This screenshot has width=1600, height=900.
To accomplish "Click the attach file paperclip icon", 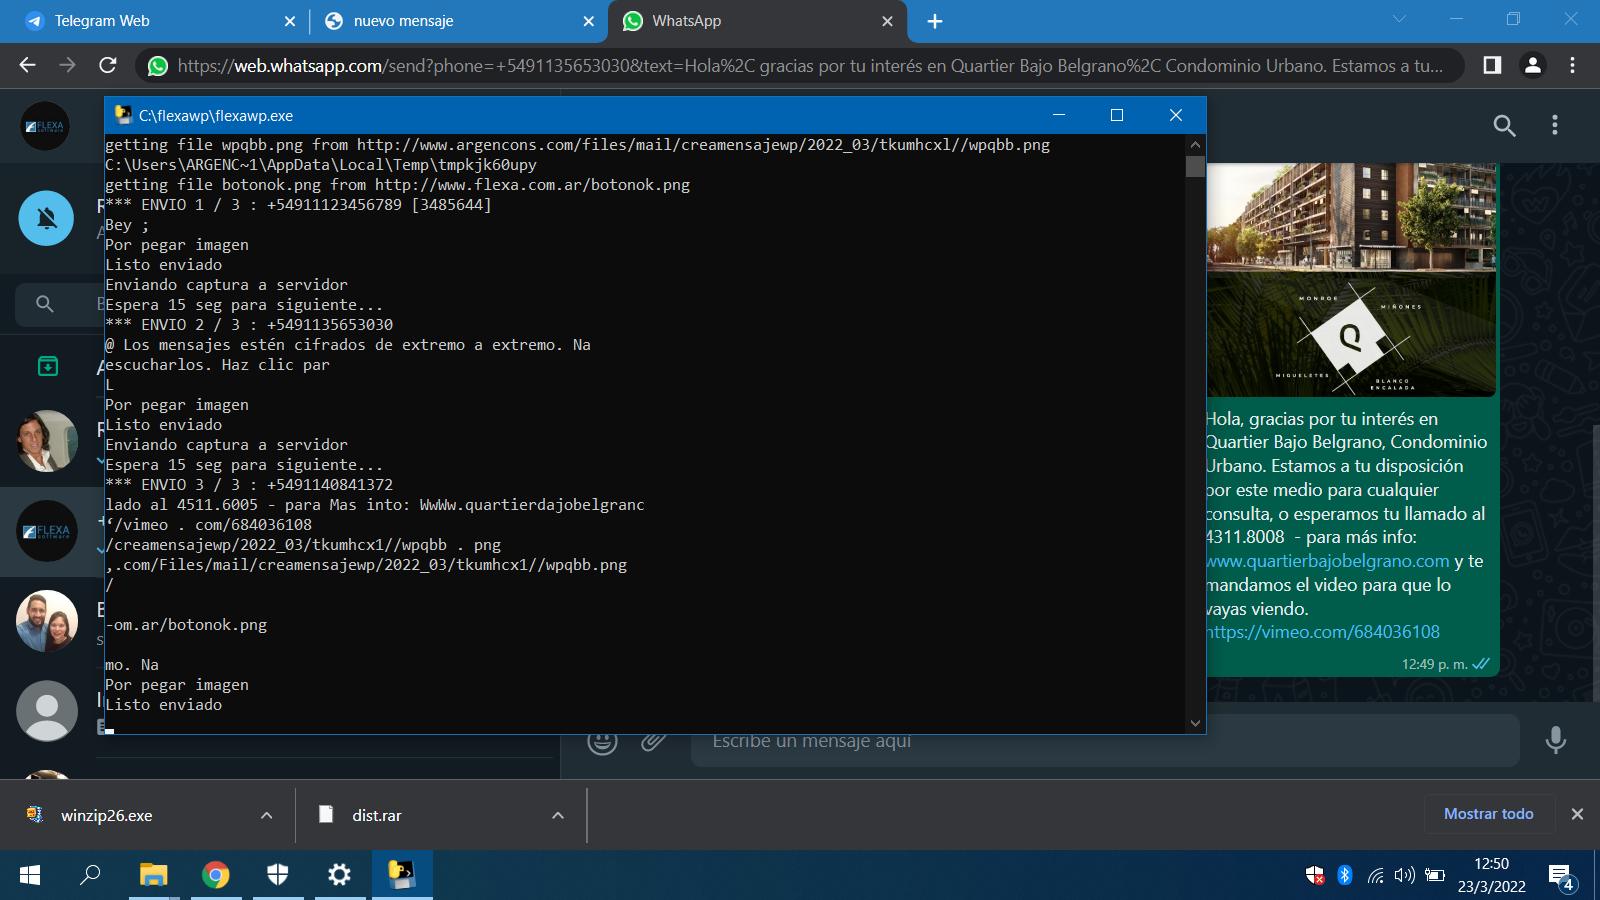I will click(x=653, y=741).
